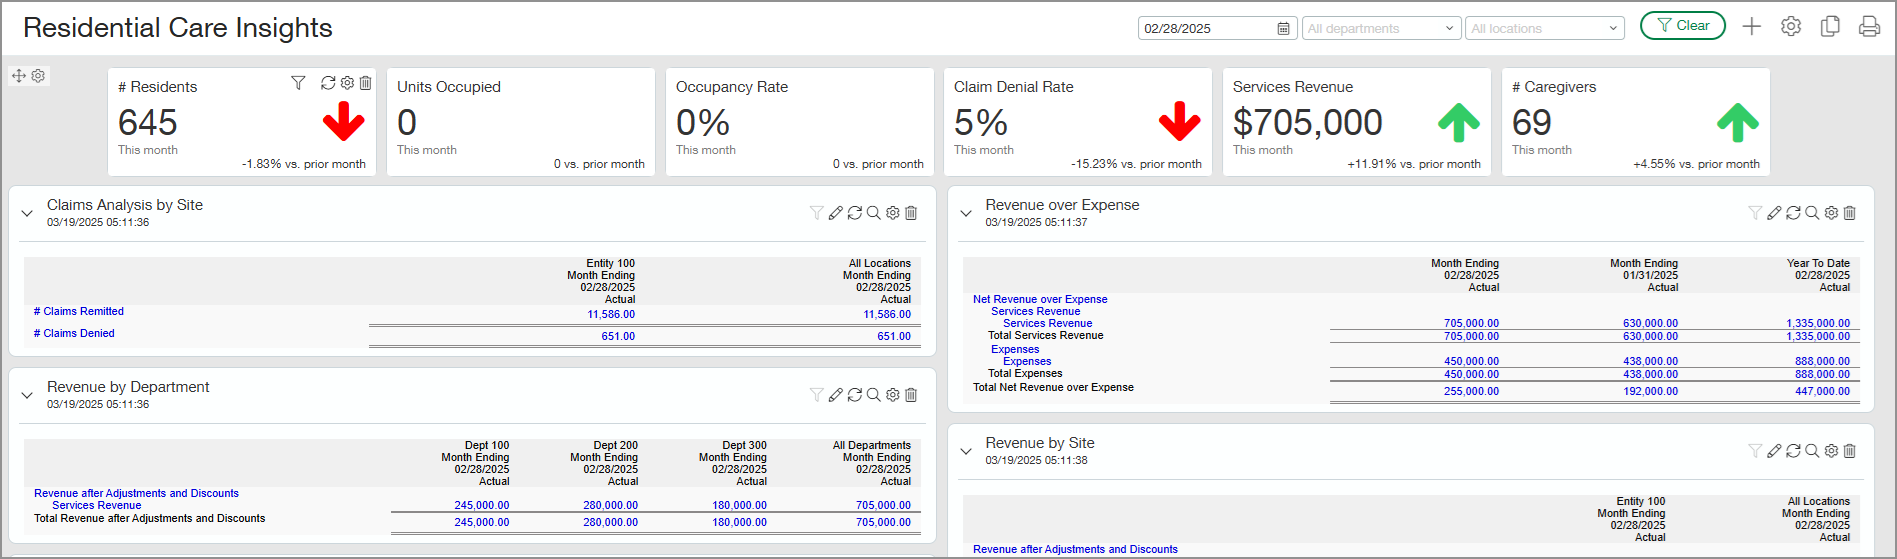Filter the # Residents card
1897x559 pixels.
(x=298, y=83)
